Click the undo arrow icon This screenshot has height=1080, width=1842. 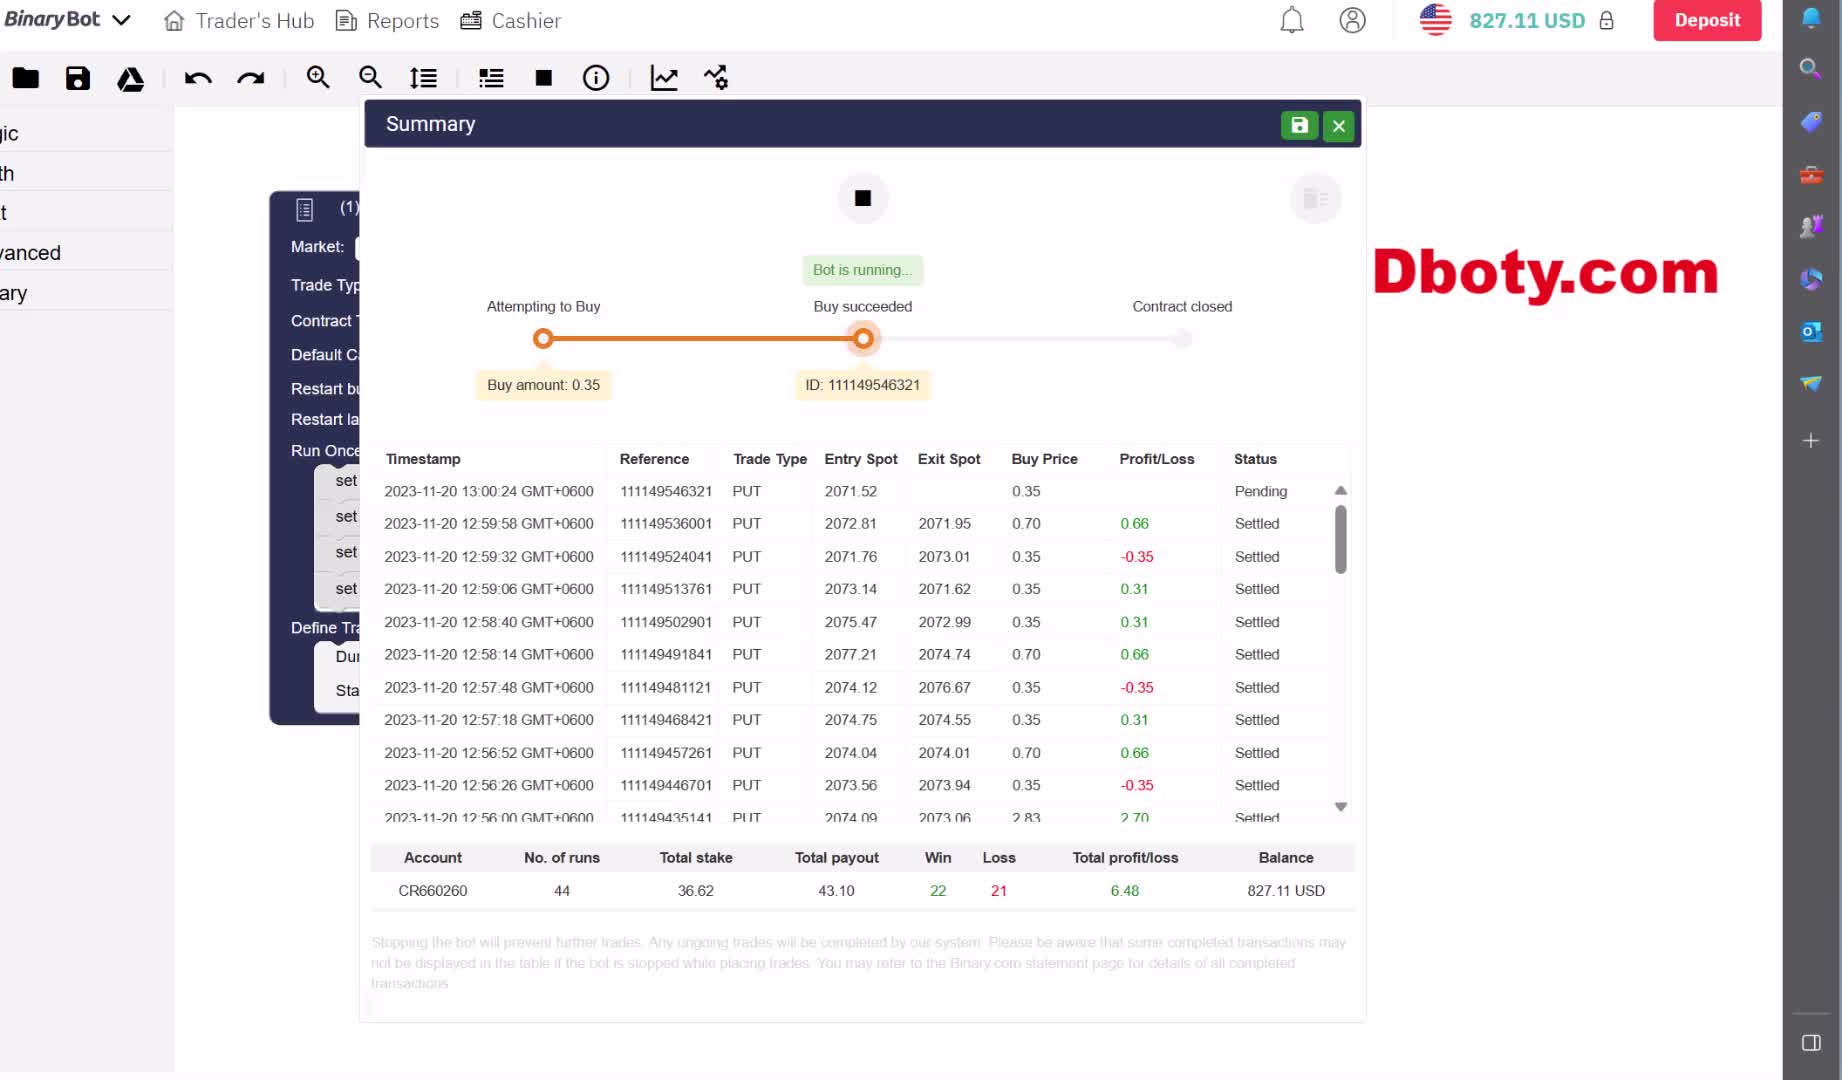click(198, 78)
